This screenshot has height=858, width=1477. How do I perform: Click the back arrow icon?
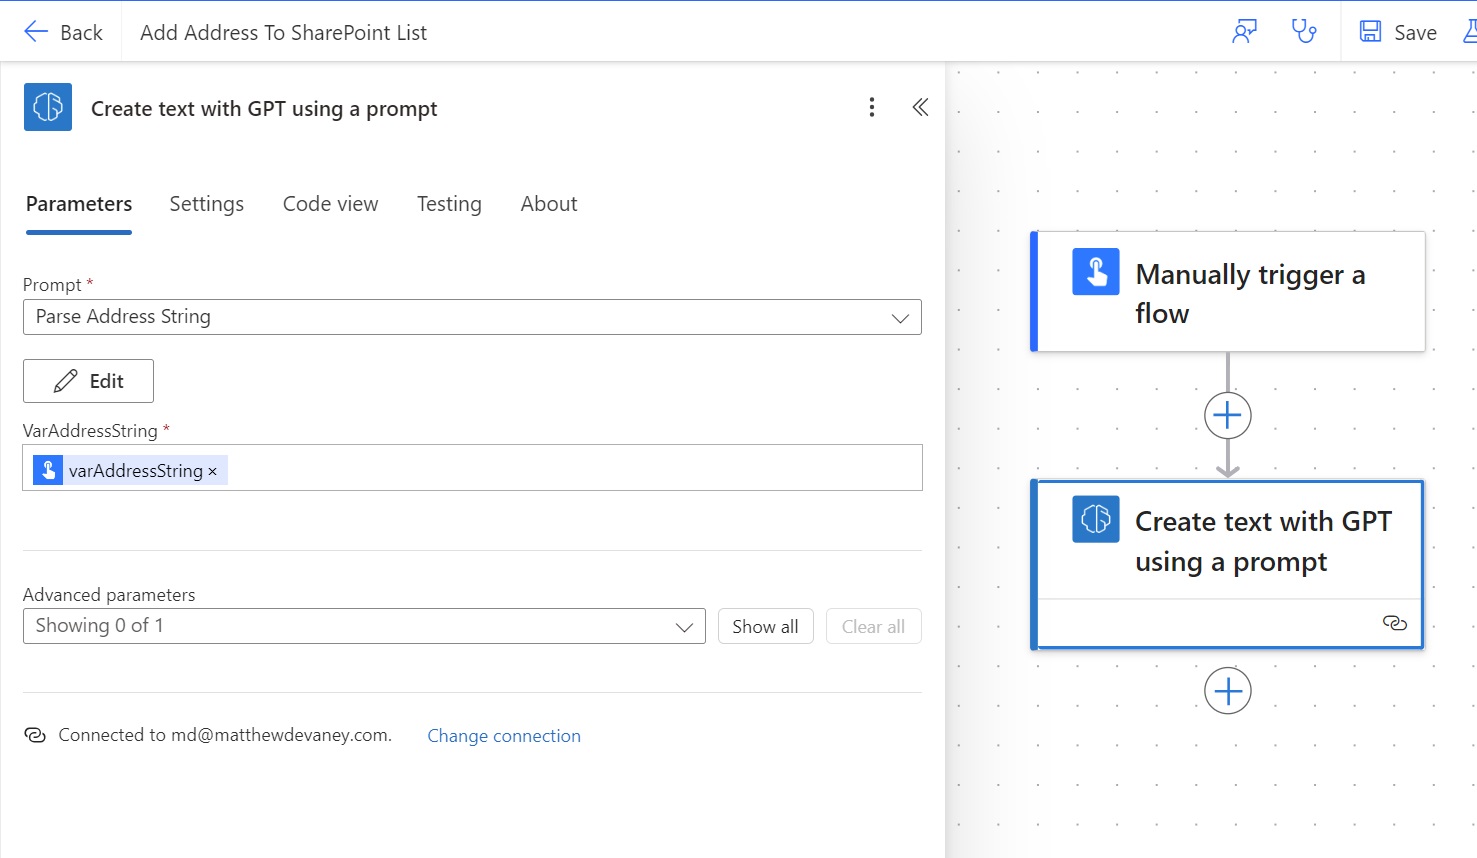[36, 31]
